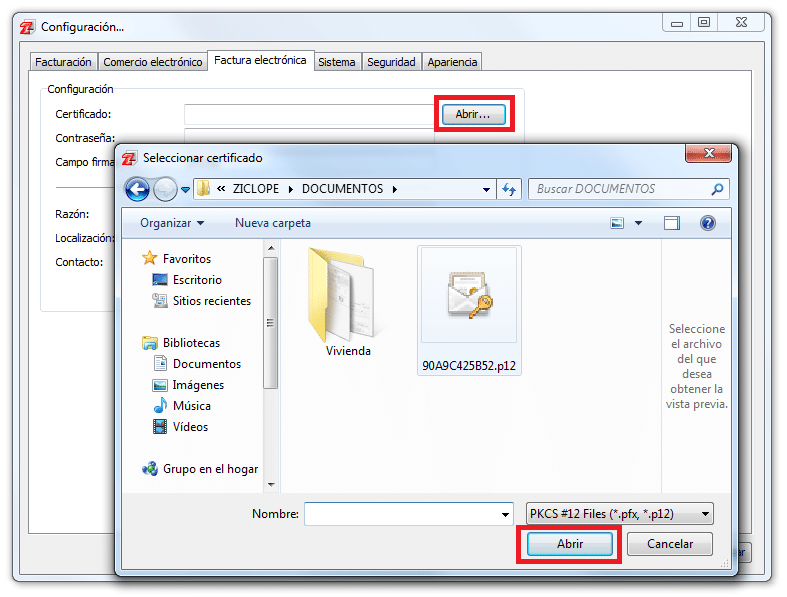Open the PKCS #12 file type dropdown
The height and width of the screenshot is (597, 787).
coord(619,514)
